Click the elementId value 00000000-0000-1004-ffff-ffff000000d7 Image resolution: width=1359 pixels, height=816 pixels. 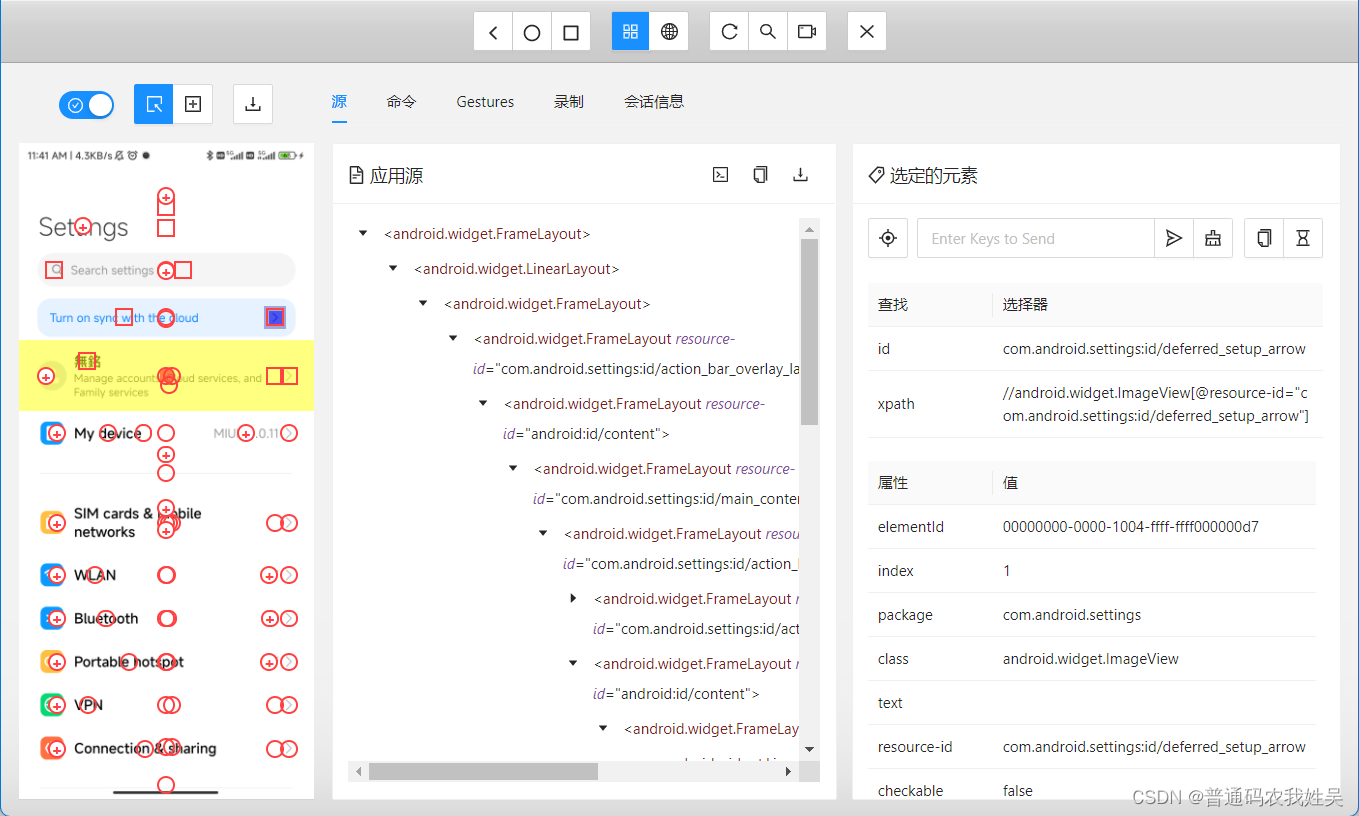[1131, 527]
